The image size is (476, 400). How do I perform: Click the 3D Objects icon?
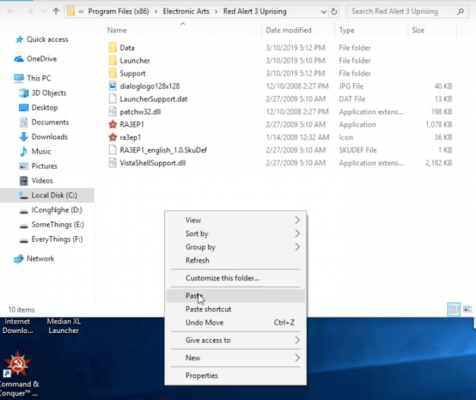(x=24, y=93)
